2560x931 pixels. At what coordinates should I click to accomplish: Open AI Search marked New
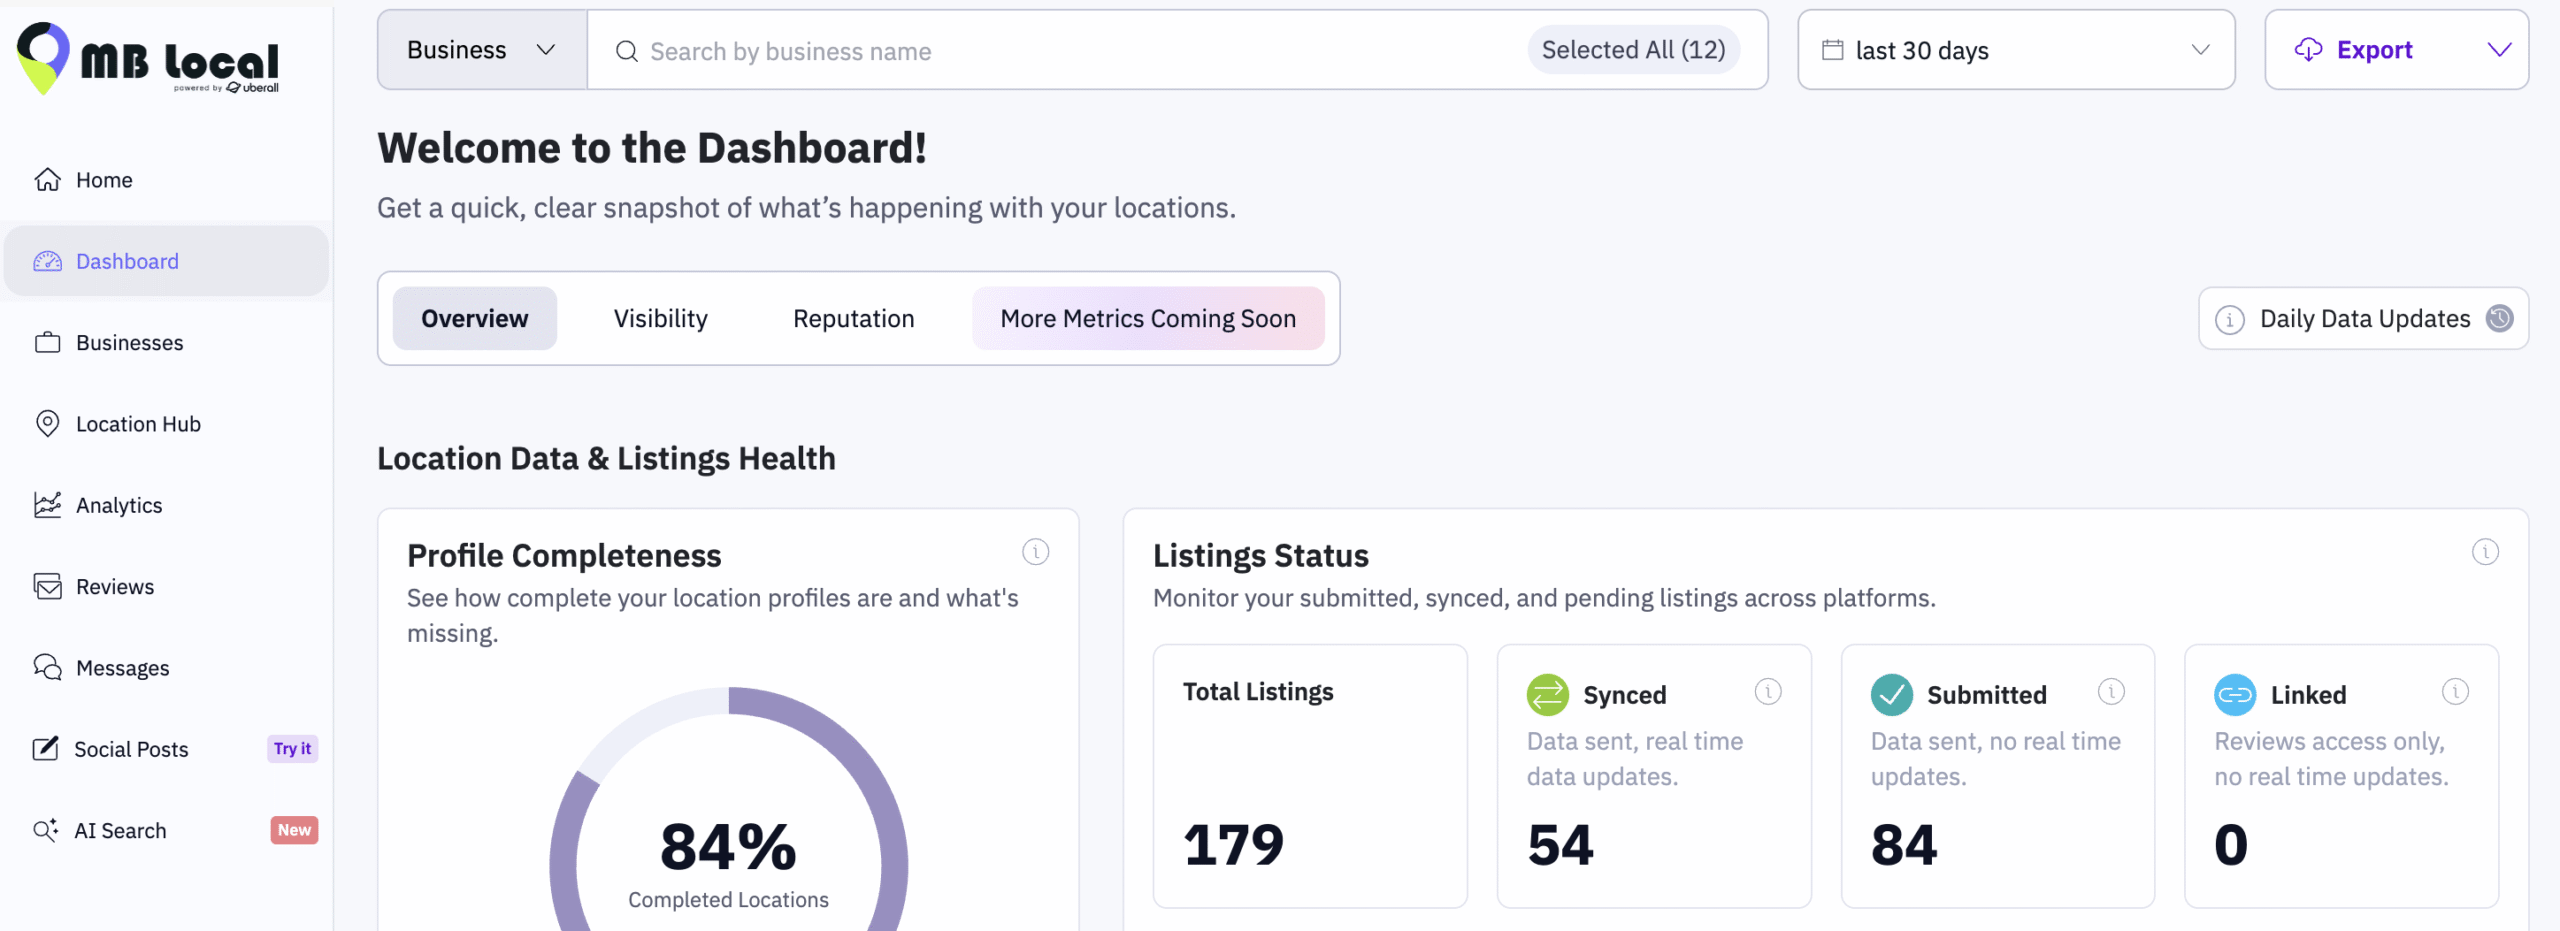point(120,831)
